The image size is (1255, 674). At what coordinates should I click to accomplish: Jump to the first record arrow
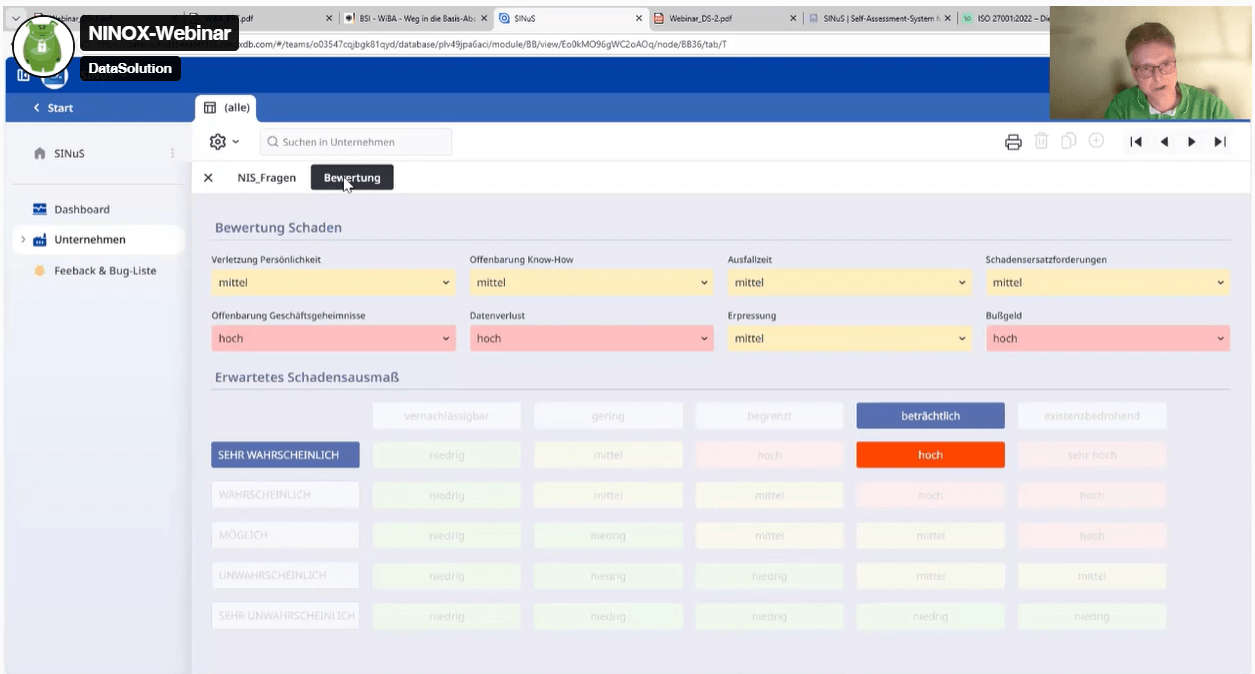pos(1136,142)
